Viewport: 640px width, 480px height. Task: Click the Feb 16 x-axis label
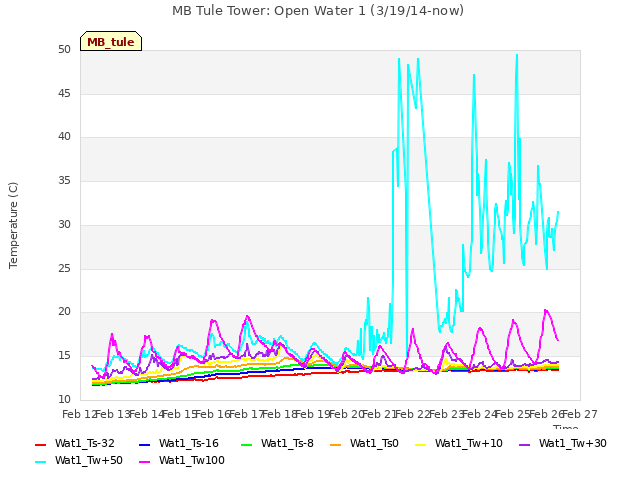tap(213, 415)
